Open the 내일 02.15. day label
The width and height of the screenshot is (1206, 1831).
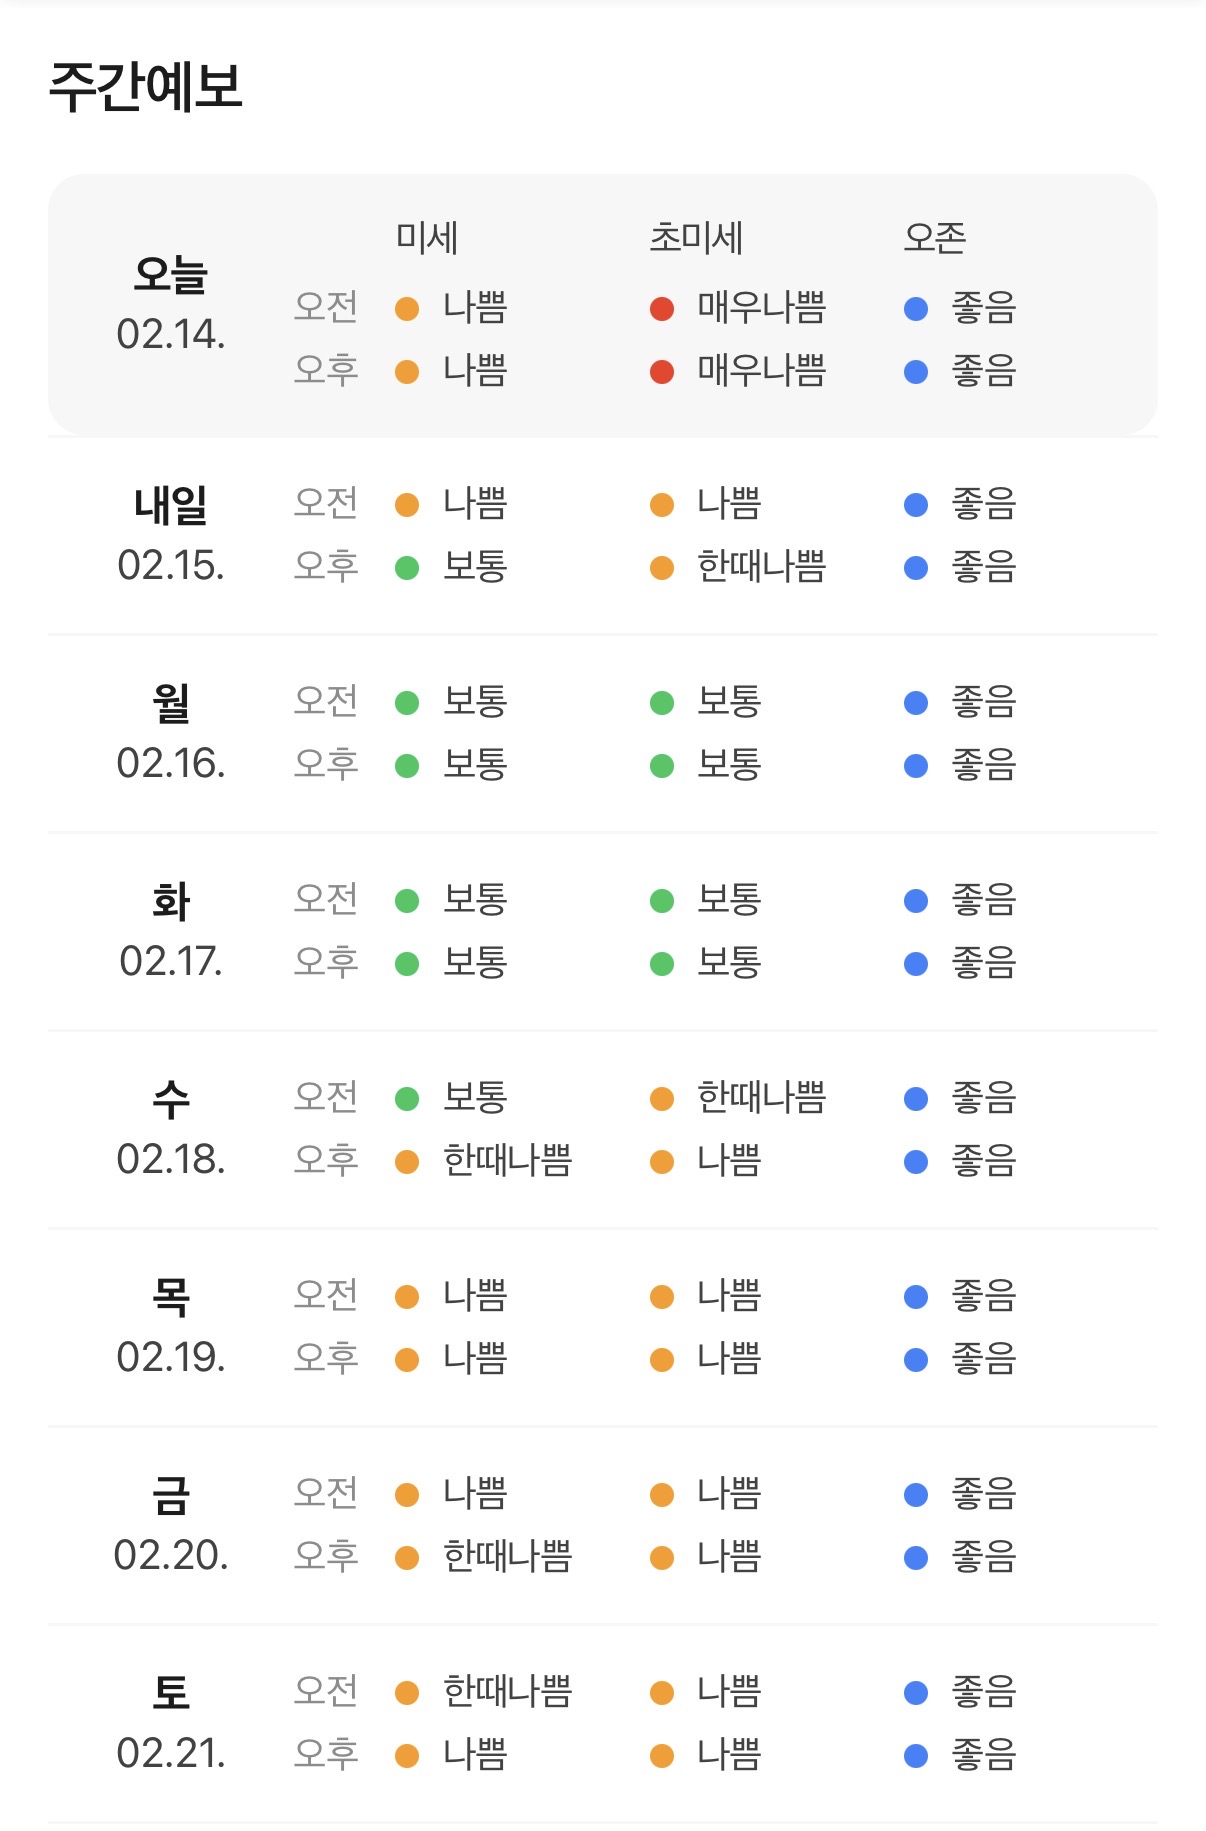point(171,535)
